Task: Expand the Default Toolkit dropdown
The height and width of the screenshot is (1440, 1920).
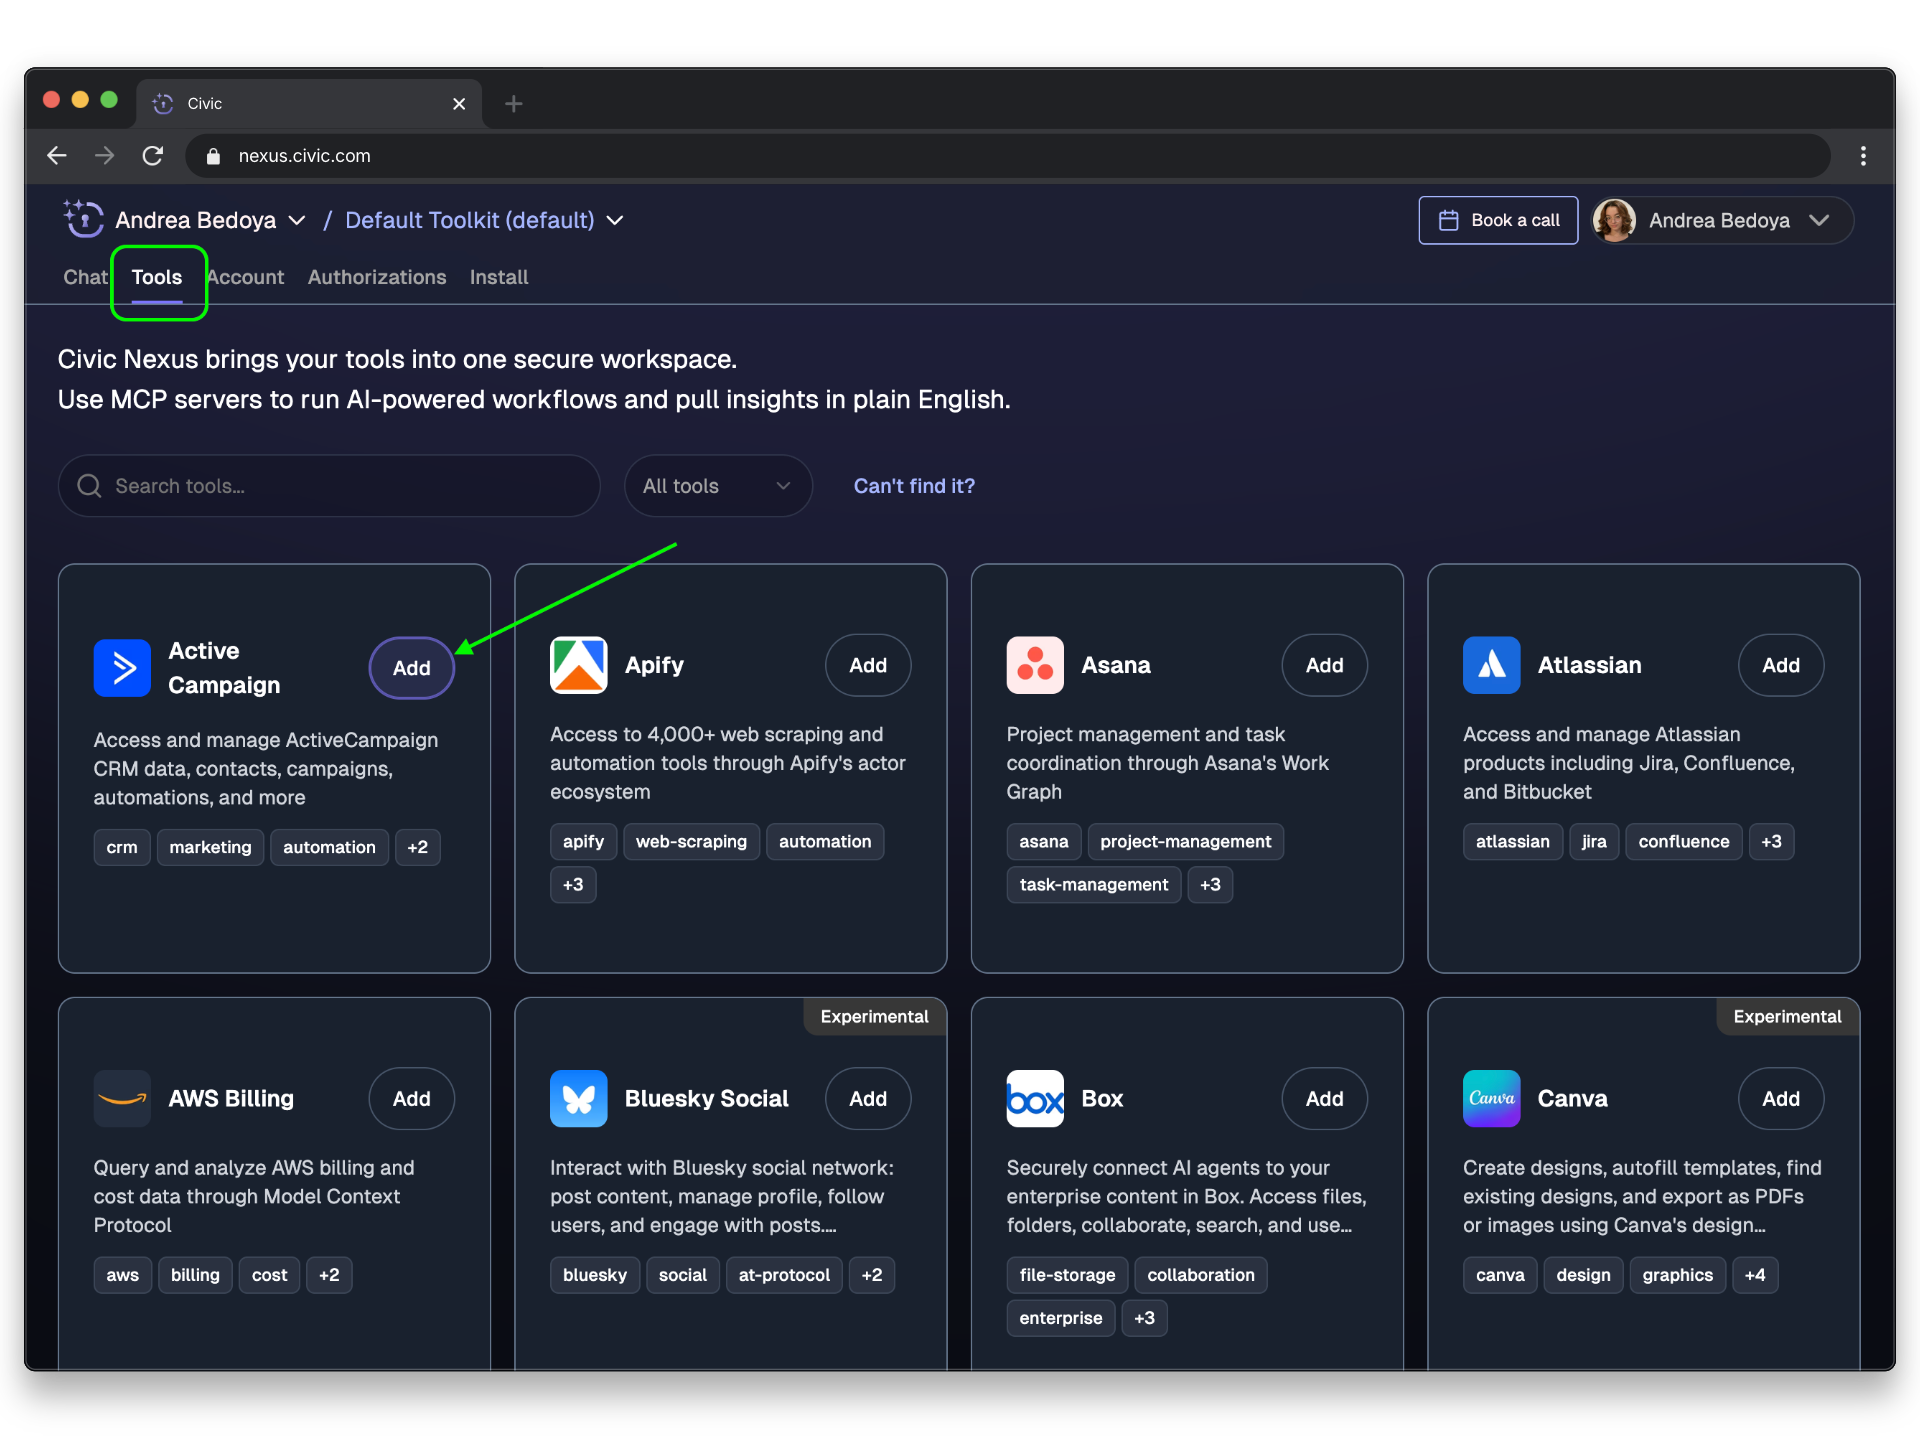Action: coord(615,220)
